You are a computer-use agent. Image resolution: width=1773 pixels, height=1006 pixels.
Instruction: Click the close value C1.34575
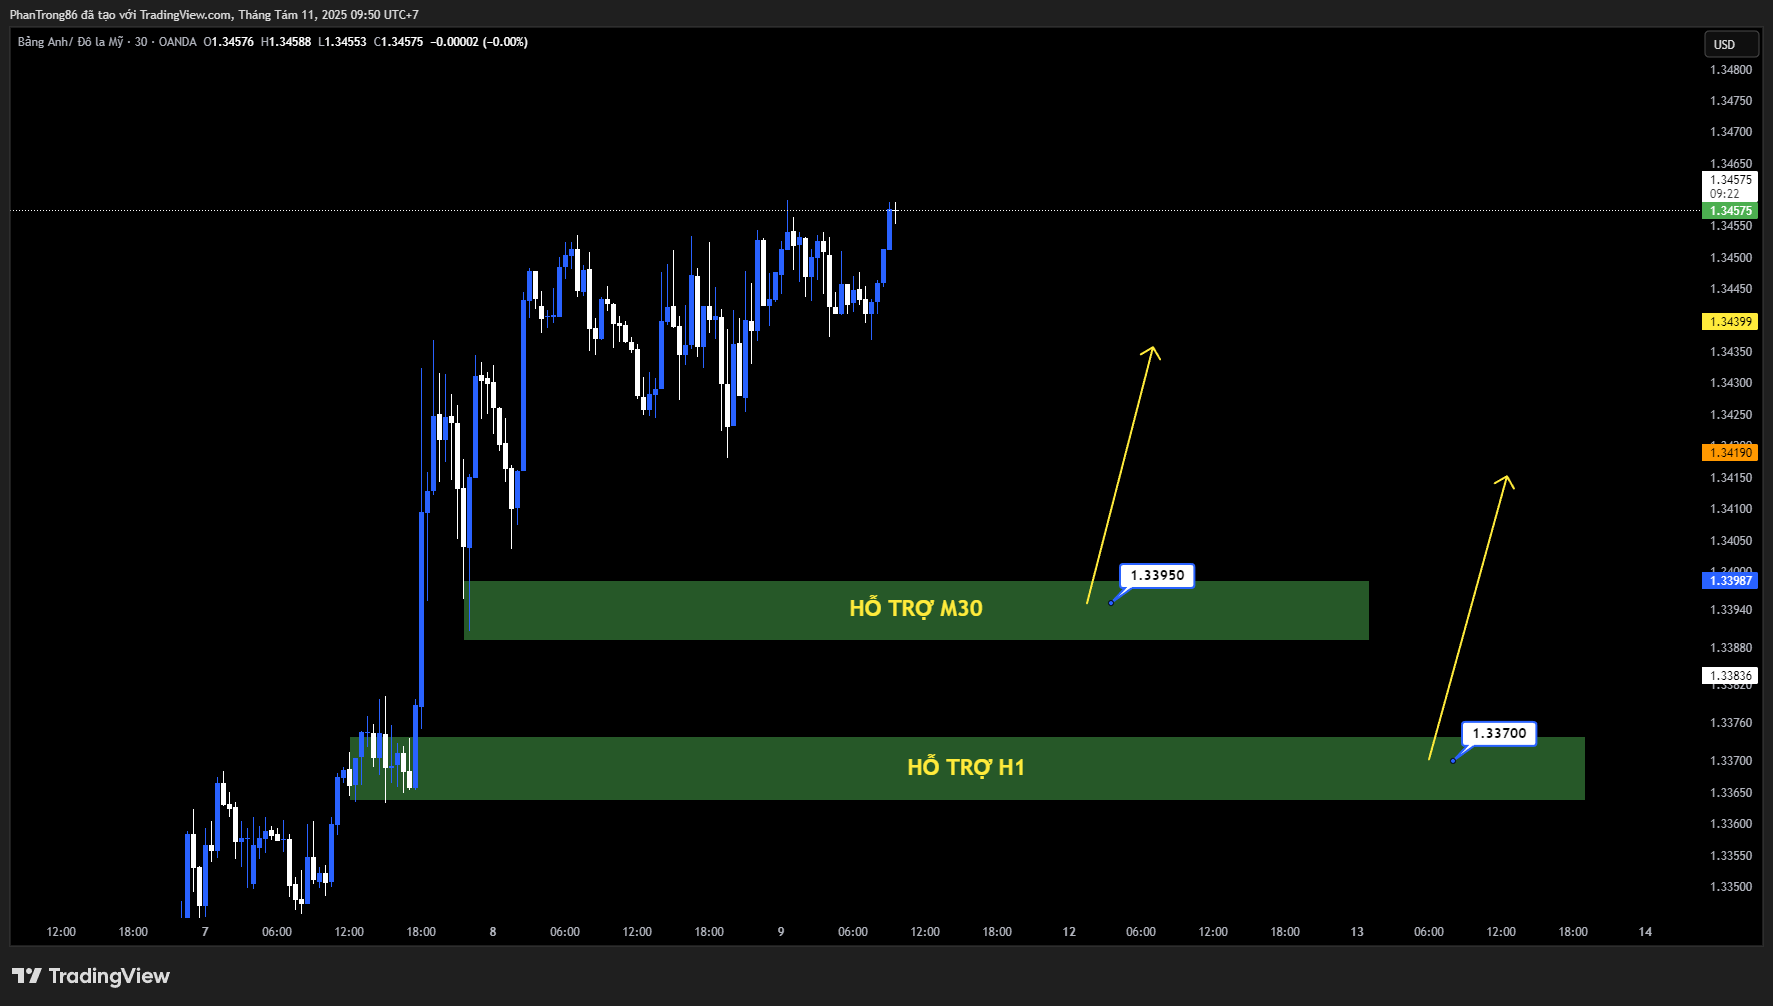tap(399, 42)
